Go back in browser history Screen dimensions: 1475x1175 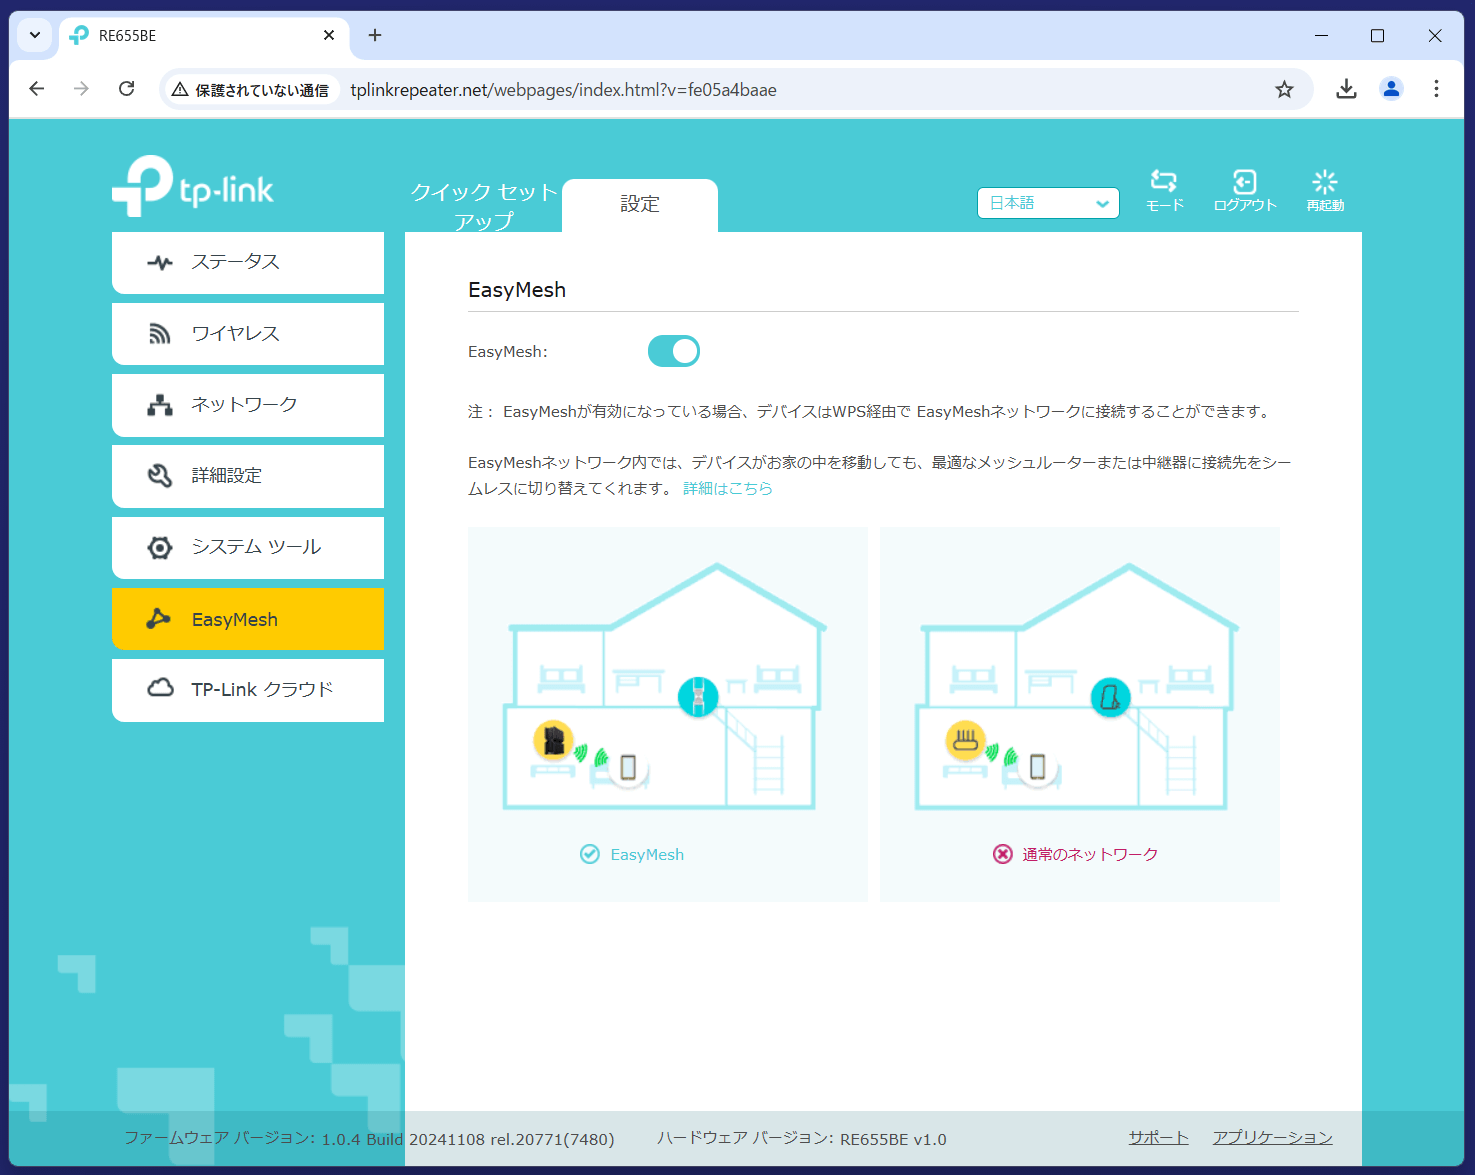coord(37,89)
